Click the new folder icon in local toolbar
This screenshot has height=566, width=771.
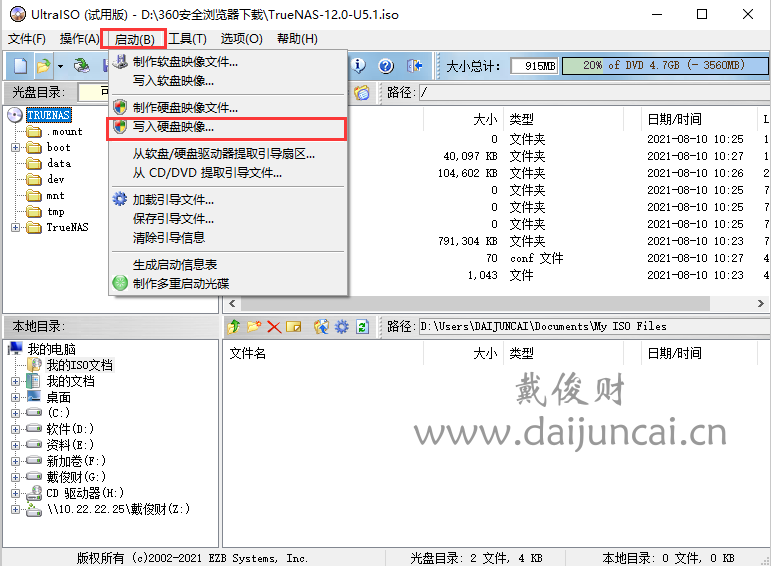[254, 327]
